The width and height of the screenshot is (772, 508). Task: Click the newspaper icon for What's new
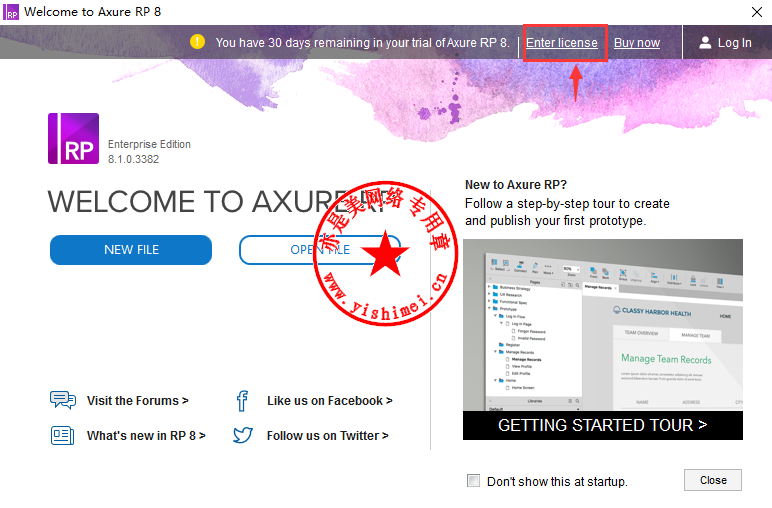pyautogui.click(x=63, y=436)
